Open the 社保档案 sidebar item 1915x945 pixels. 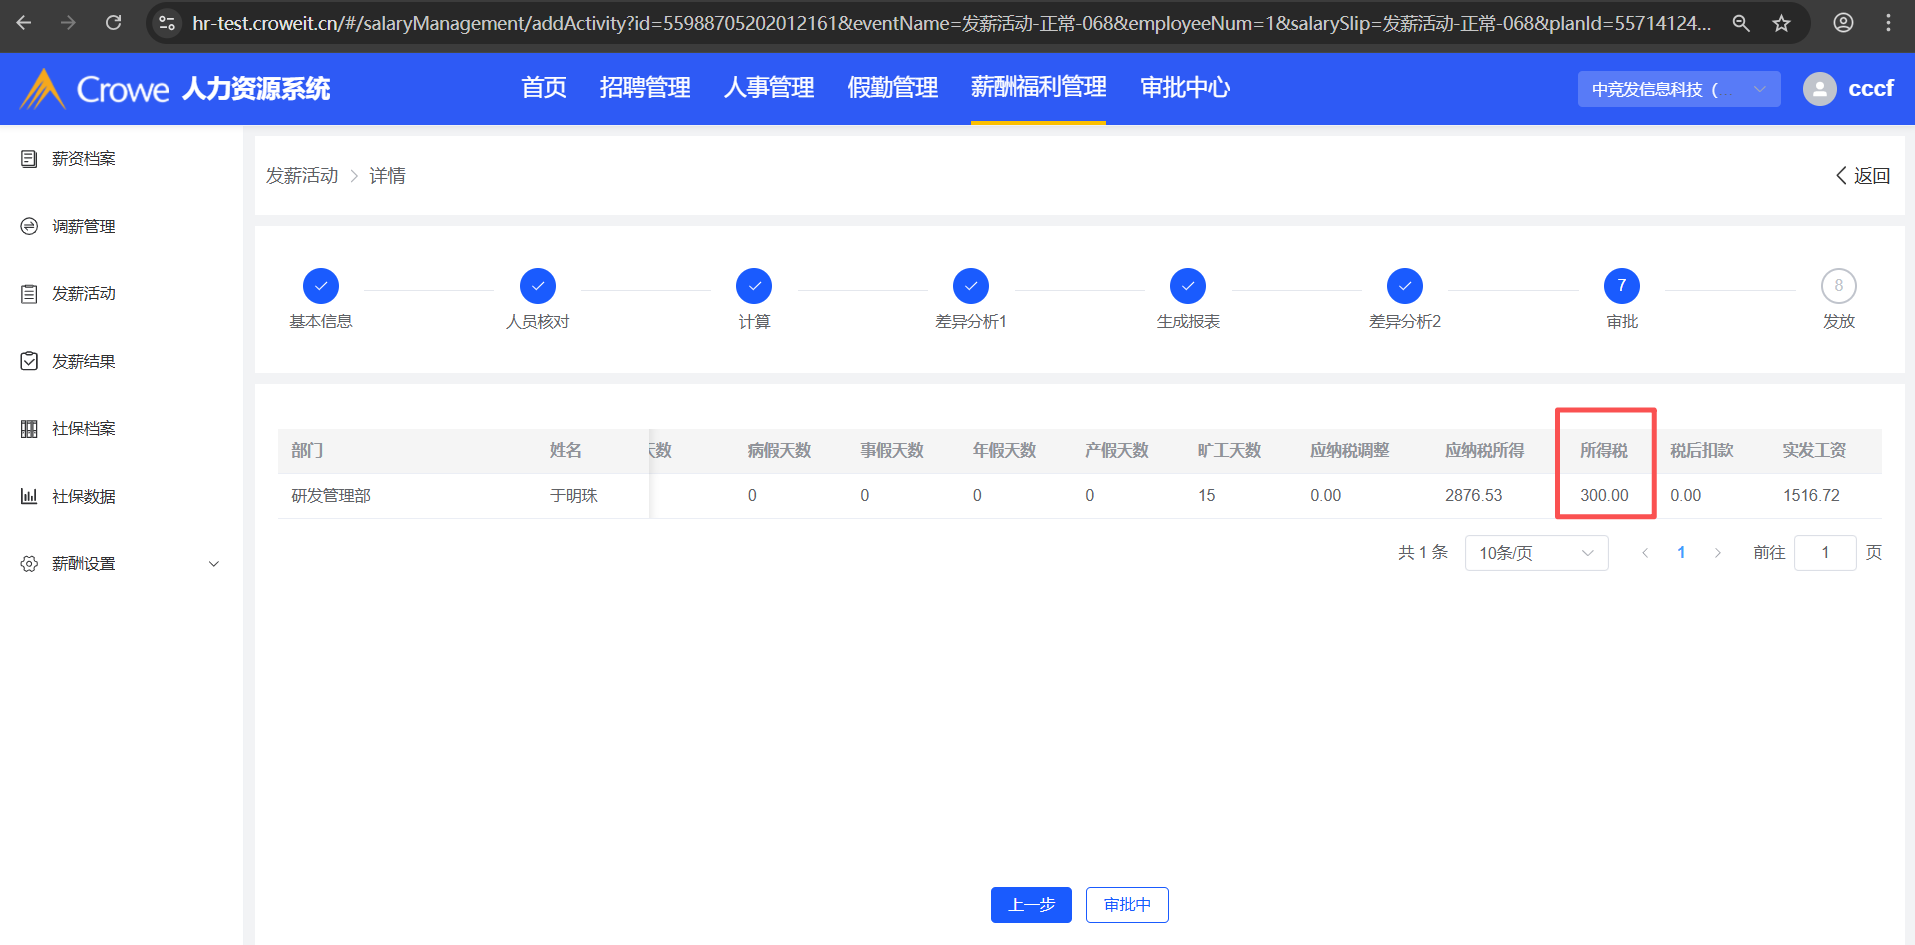(83, 429)
